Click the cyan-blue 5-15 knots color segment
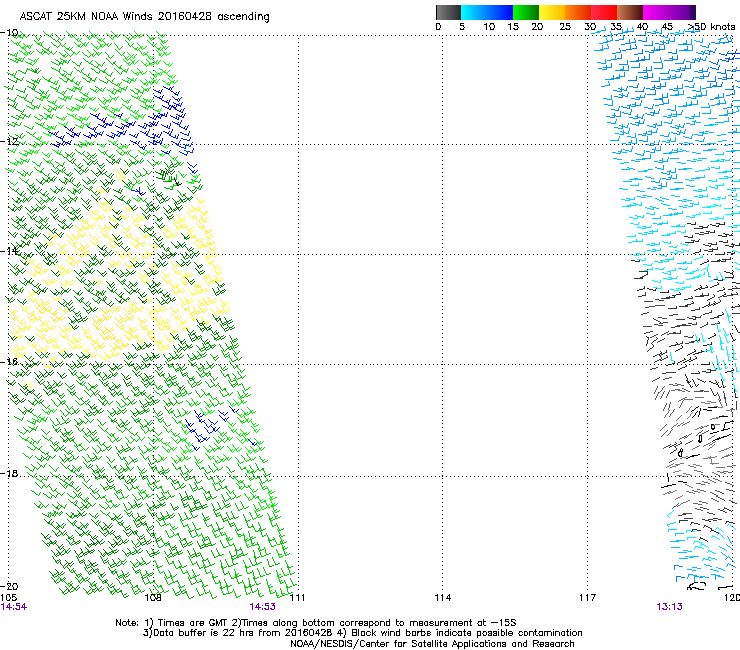Screen dimensions: 740x650 487,12
